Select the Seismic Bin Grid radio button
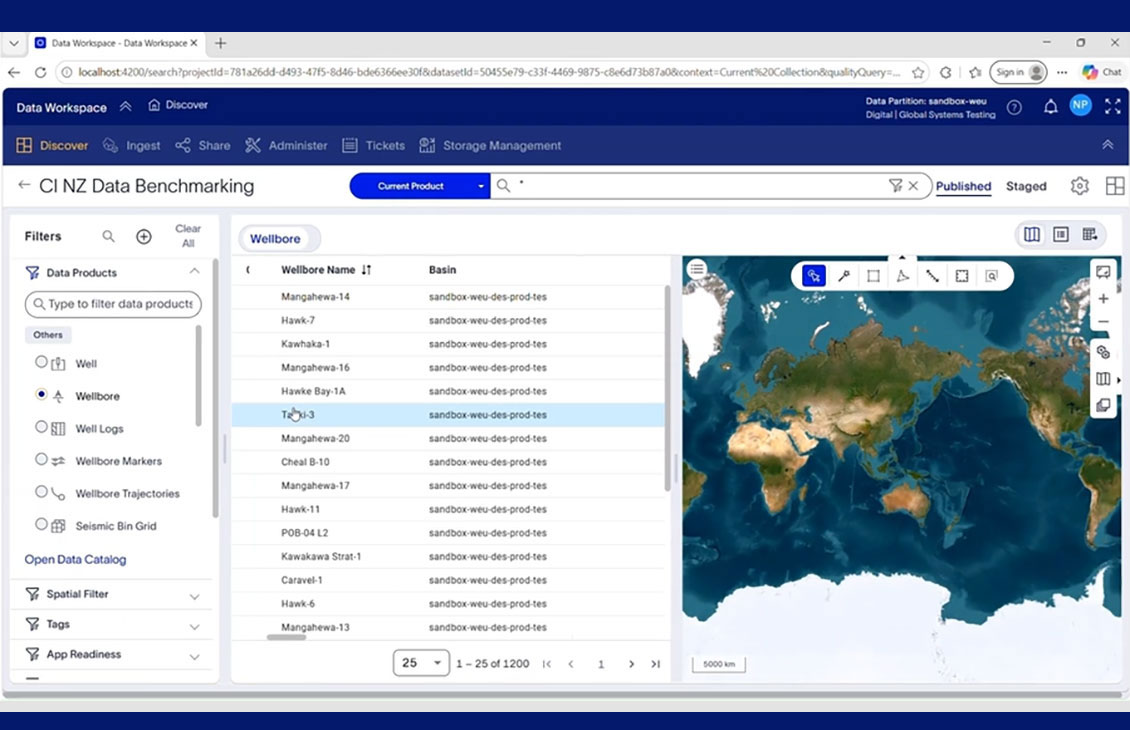 (41, 524)
